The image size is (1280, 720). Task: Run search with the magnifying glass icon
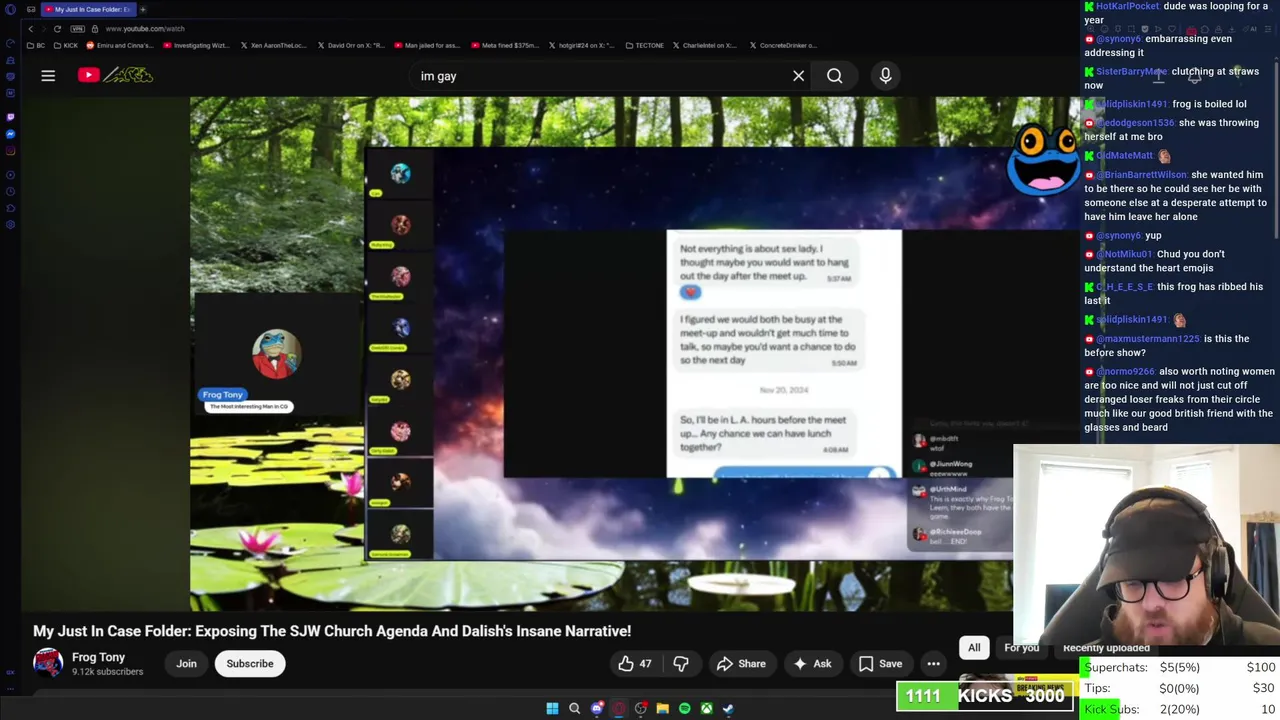(x=834, y=76)
